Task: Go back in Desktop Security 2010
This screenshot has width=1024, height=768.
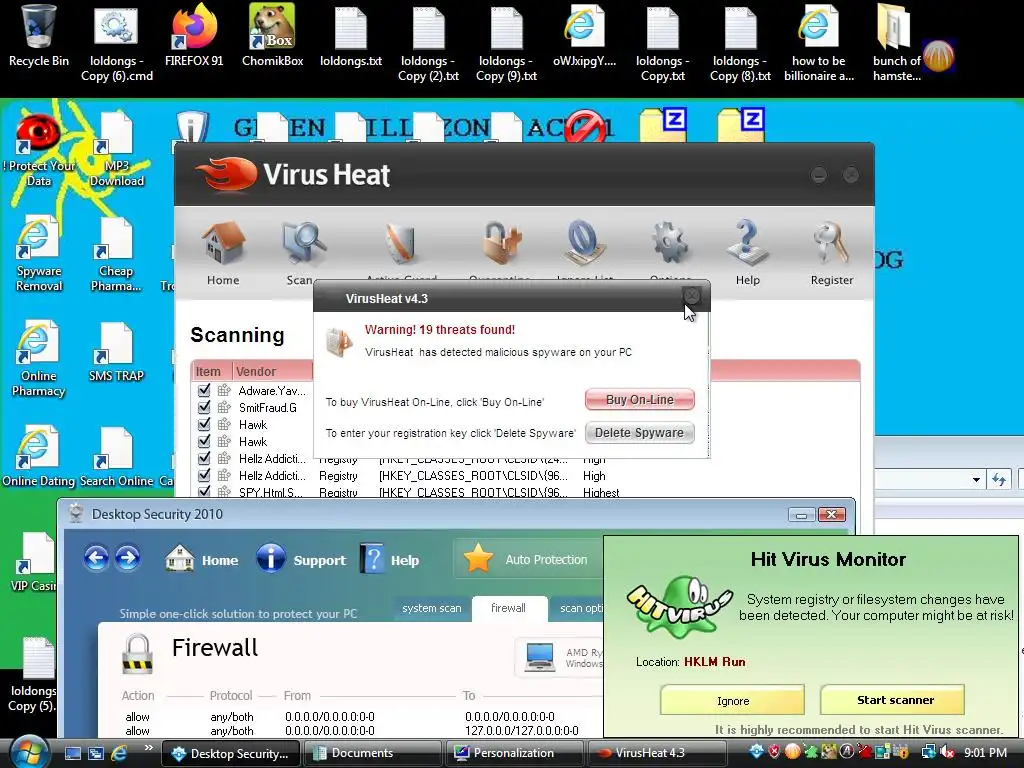Action: (96, 559)
